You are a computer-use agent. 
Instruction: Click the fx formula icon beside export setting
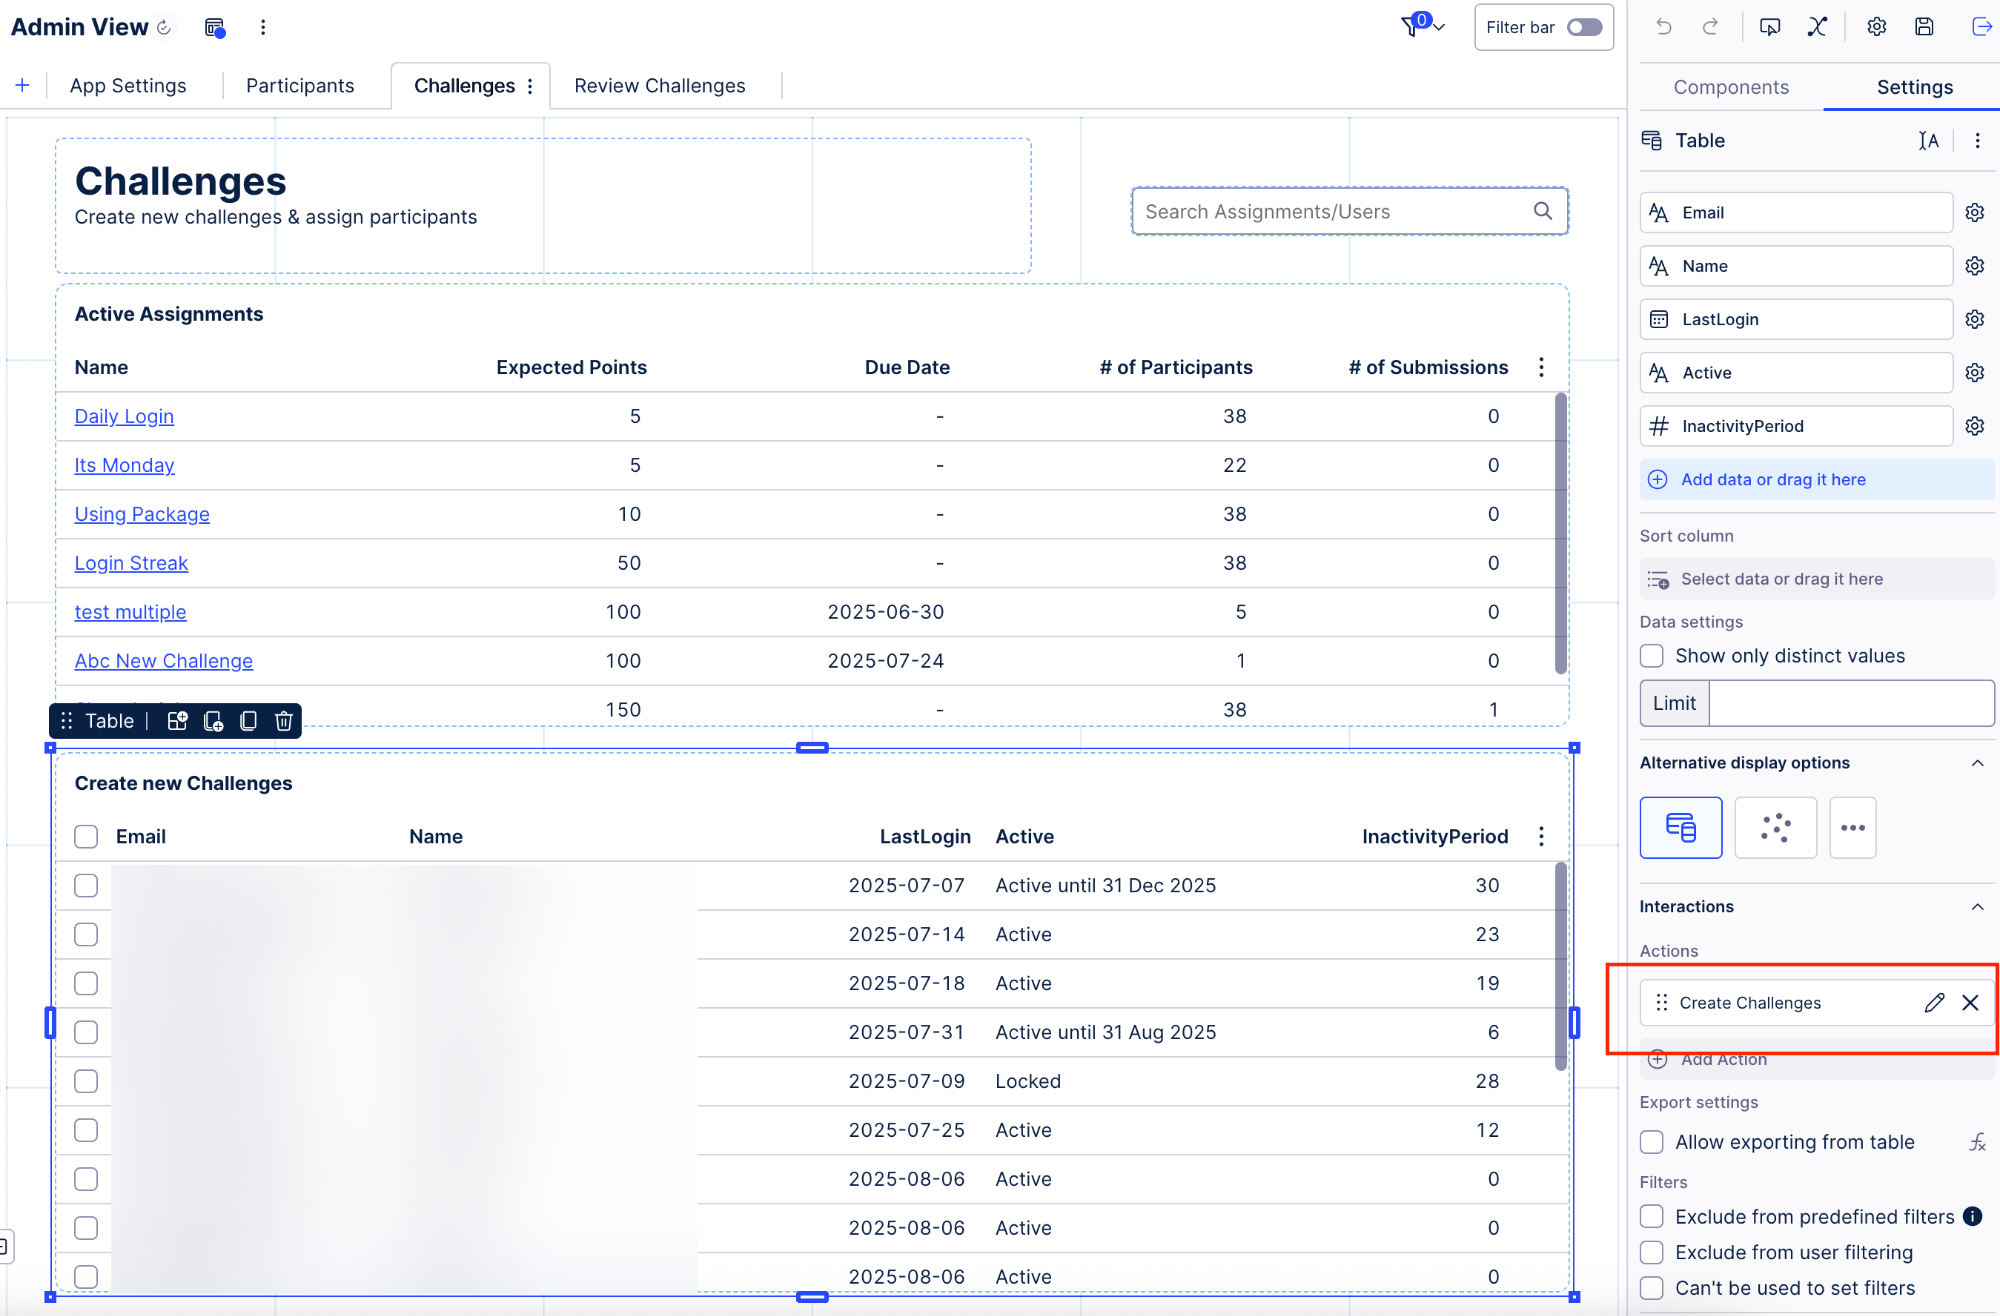click(x=1977, y=1142)
